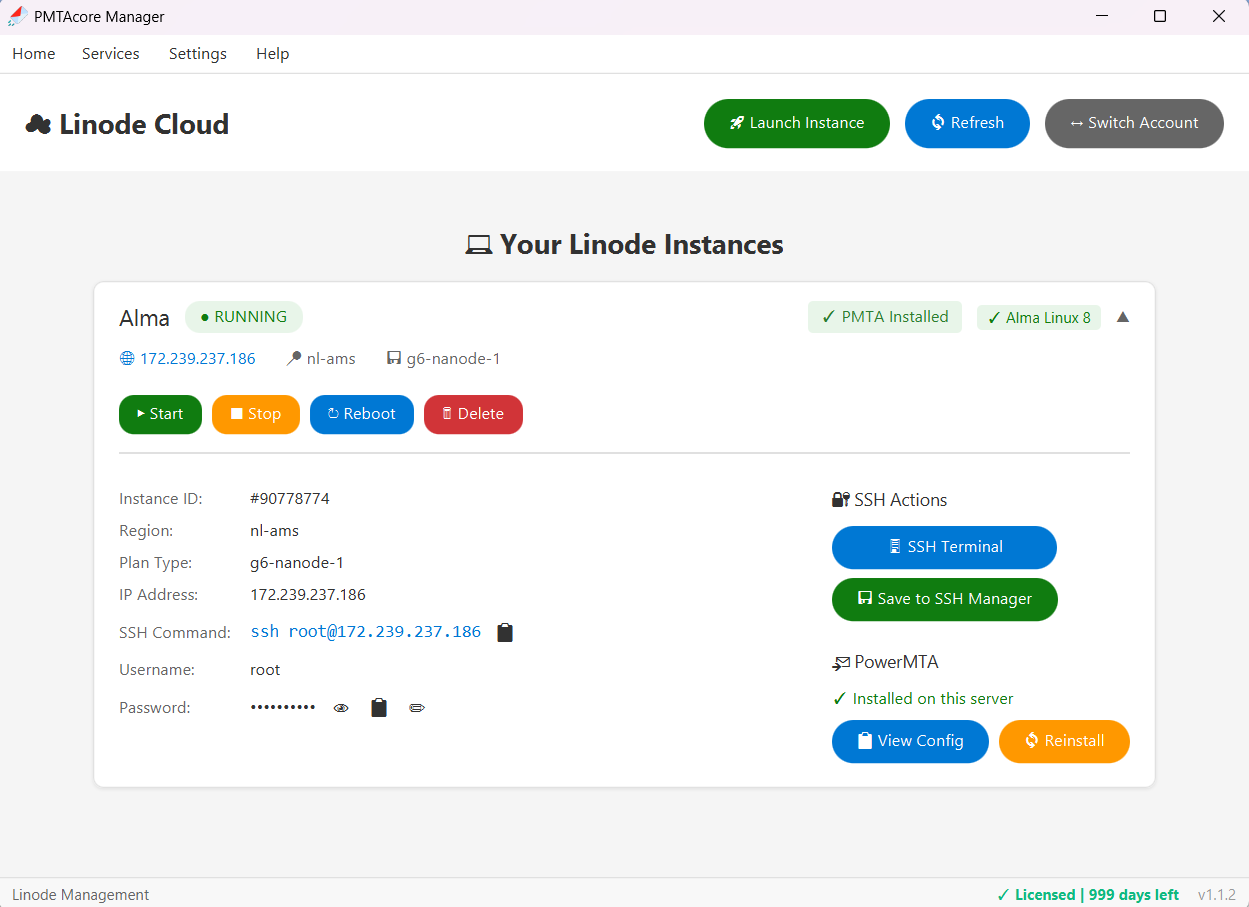
Task: Launch a new Linode instance
Action: 796,123
